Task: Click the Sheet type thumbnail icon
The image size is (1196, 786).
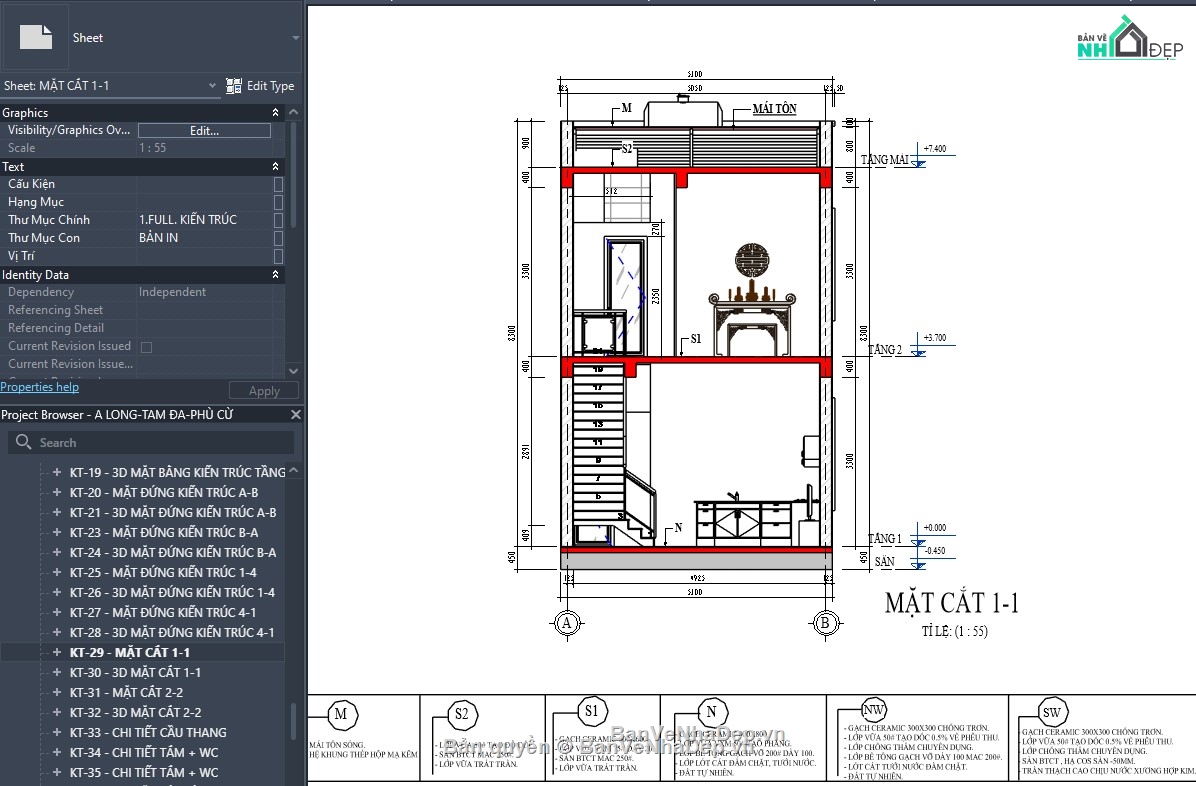Action: tap(36, 37)
